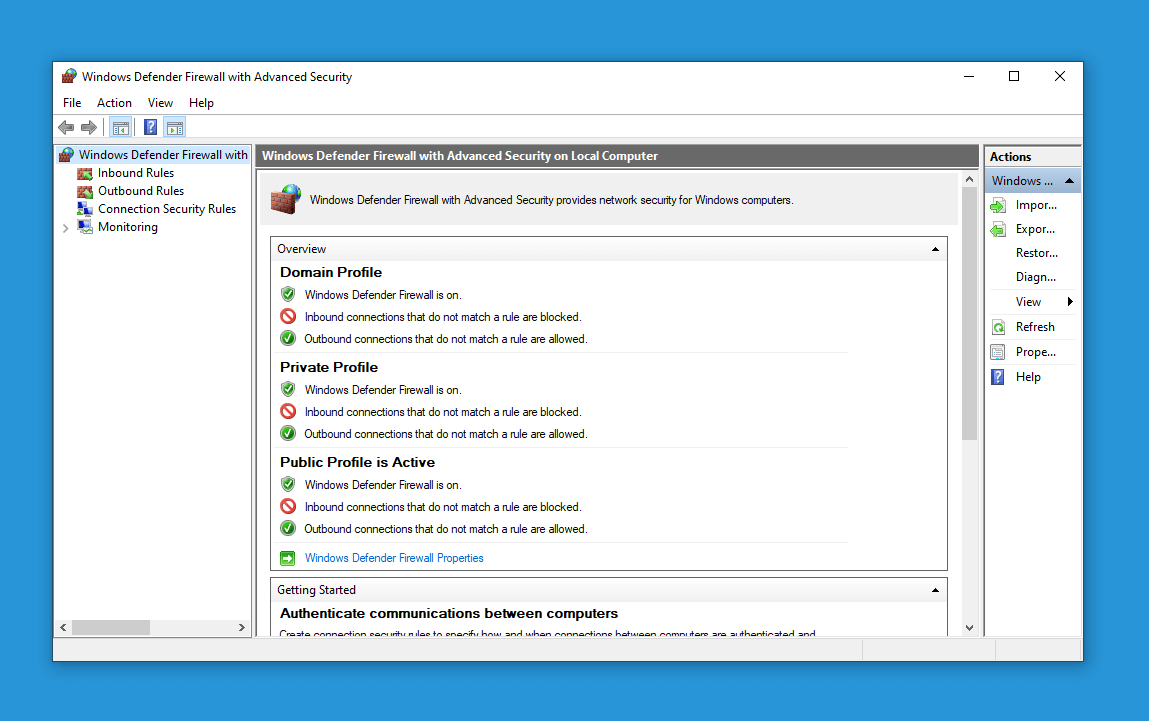Image resolution: width=1149 pixels, height=721 pixels.
Task: Click the Export Policy icon in Actions
Action: [998, 230]
